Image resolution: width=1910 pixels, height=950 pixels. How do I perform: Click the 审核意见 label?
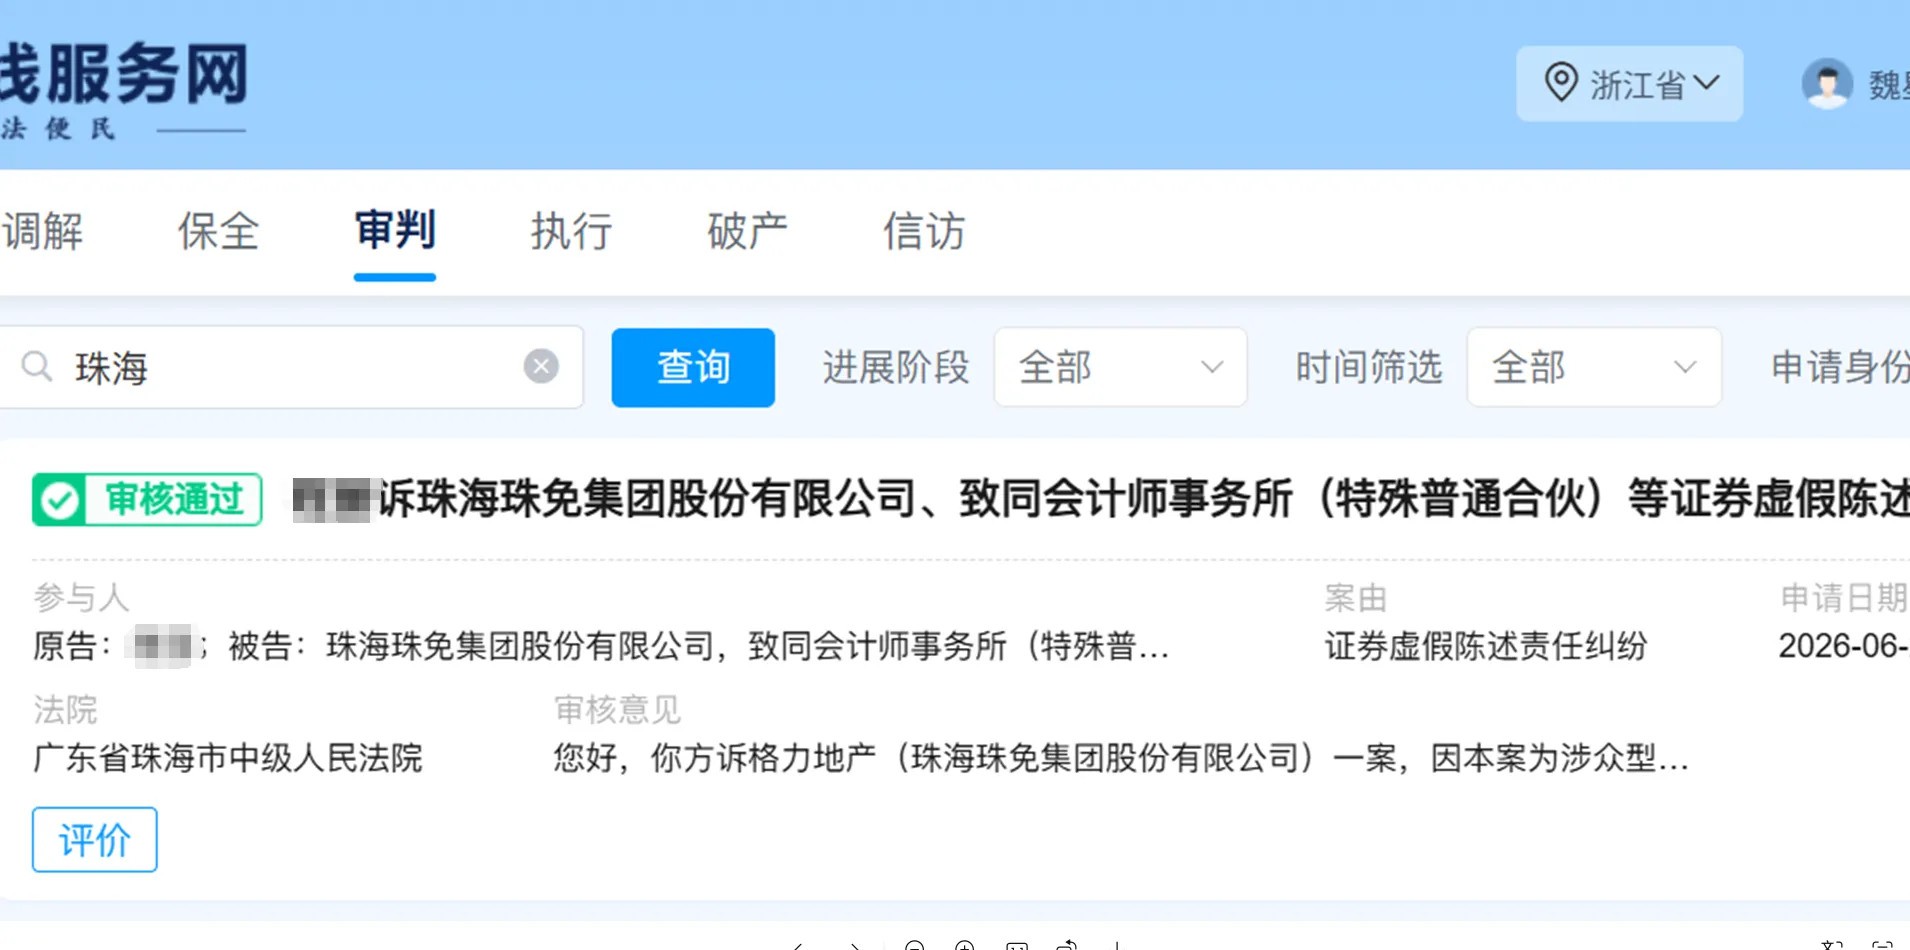pos(617,710)
